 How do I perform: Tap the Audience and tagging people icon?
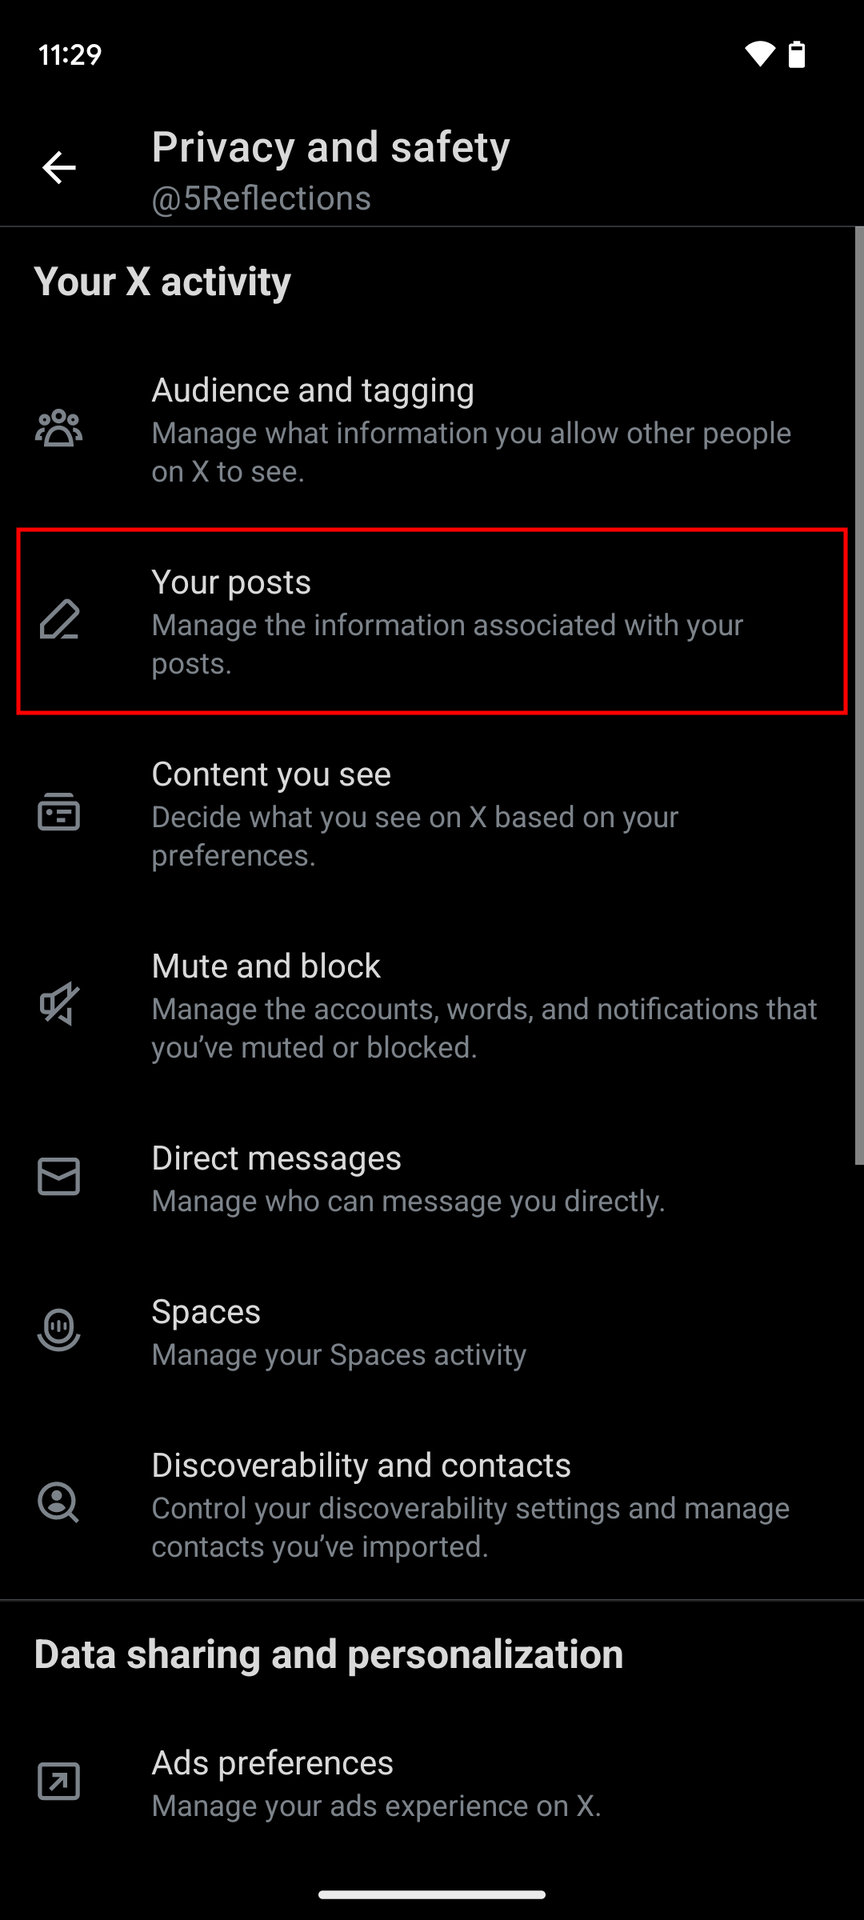(x=59, y=429)
